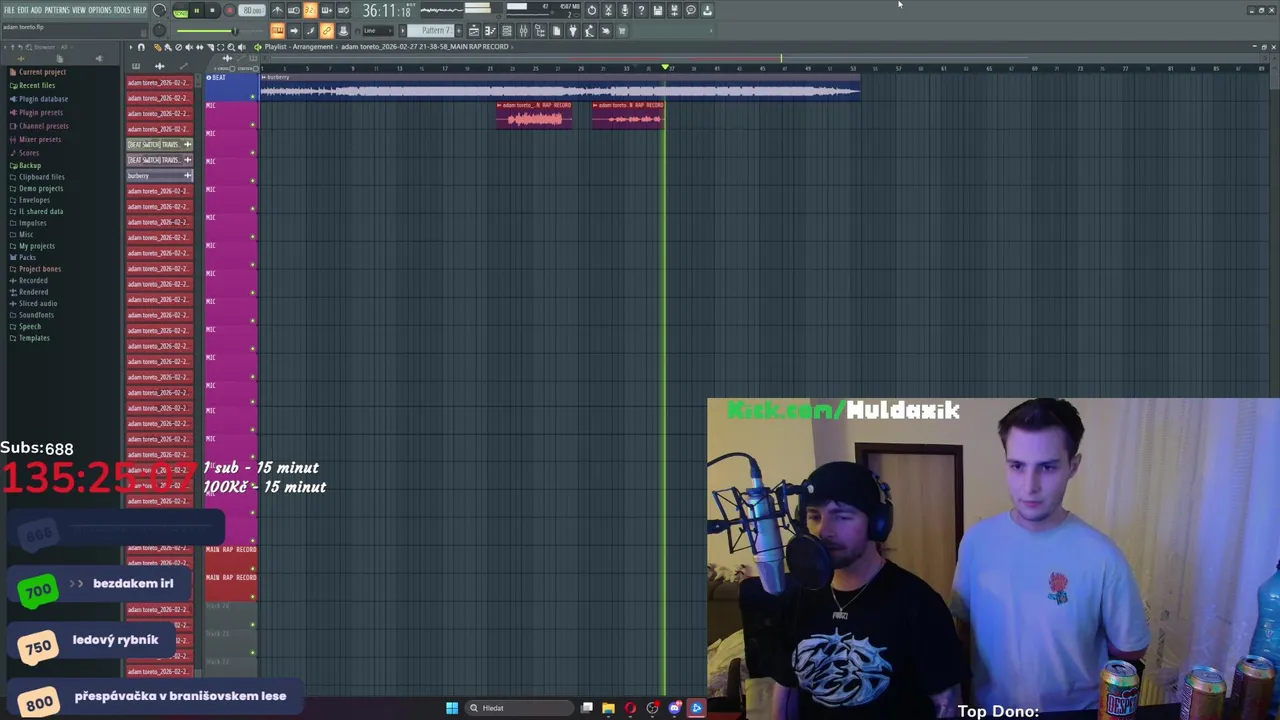Open the EDIT menu
Image resolution: width=1280 pixels, height=720 pixels.
click(23, 10)
